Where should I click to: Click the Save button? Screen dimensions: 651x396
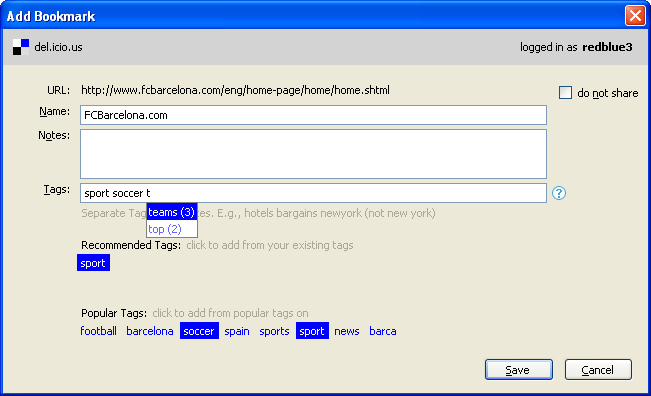pyautogui.click(x=519, y=369)
